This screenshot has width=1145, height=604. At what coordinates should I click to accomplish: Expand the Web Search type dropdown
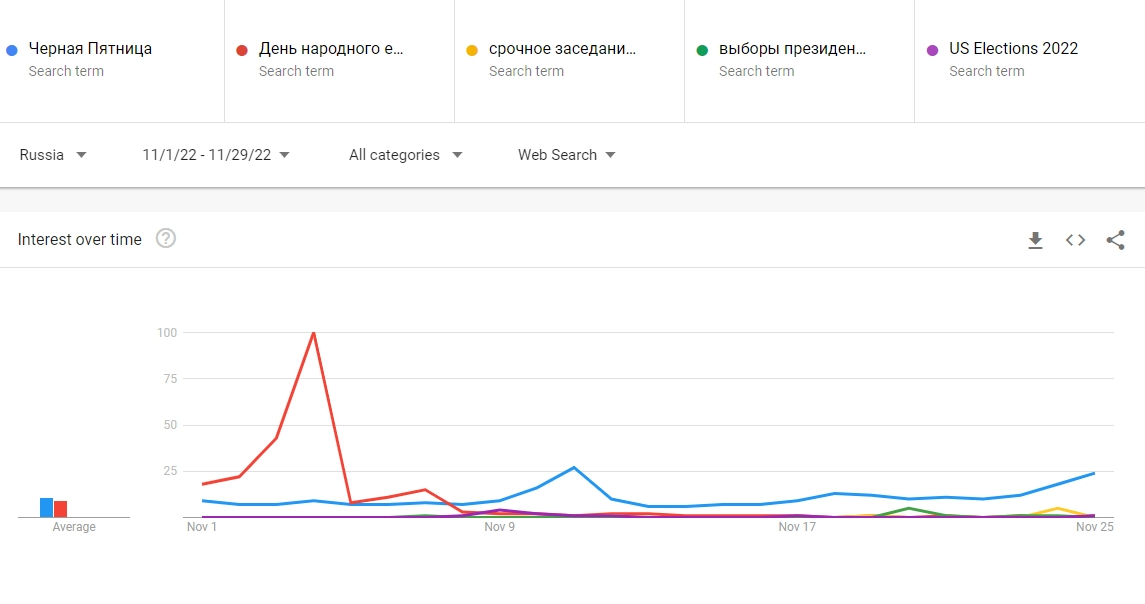pos(566,155)
